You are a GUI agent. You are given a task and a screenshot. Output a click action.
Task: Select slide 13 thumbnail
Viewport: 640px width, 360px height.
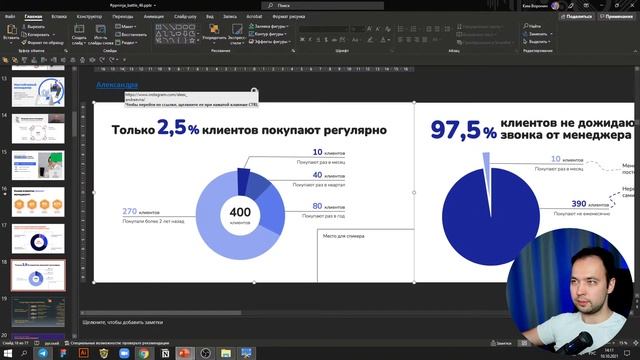(x=38, y=92)
